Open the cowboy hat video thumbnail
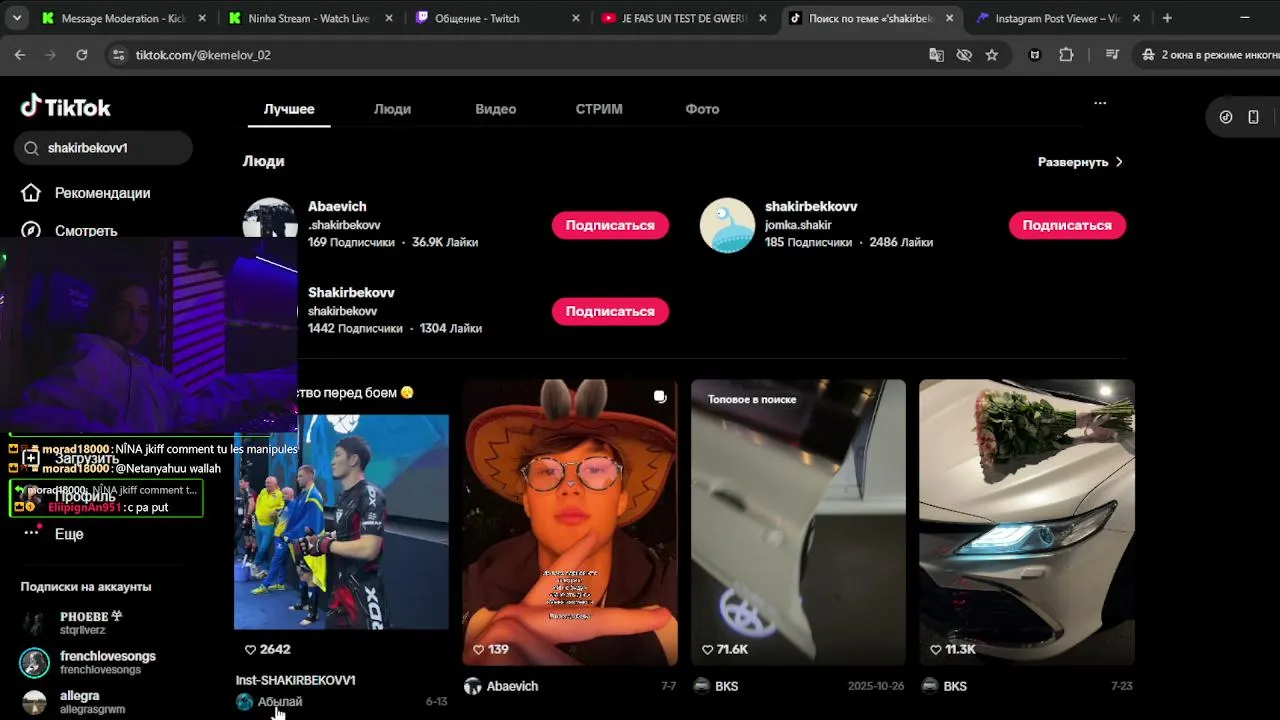 pyautogui.click(x=570, y=522)
